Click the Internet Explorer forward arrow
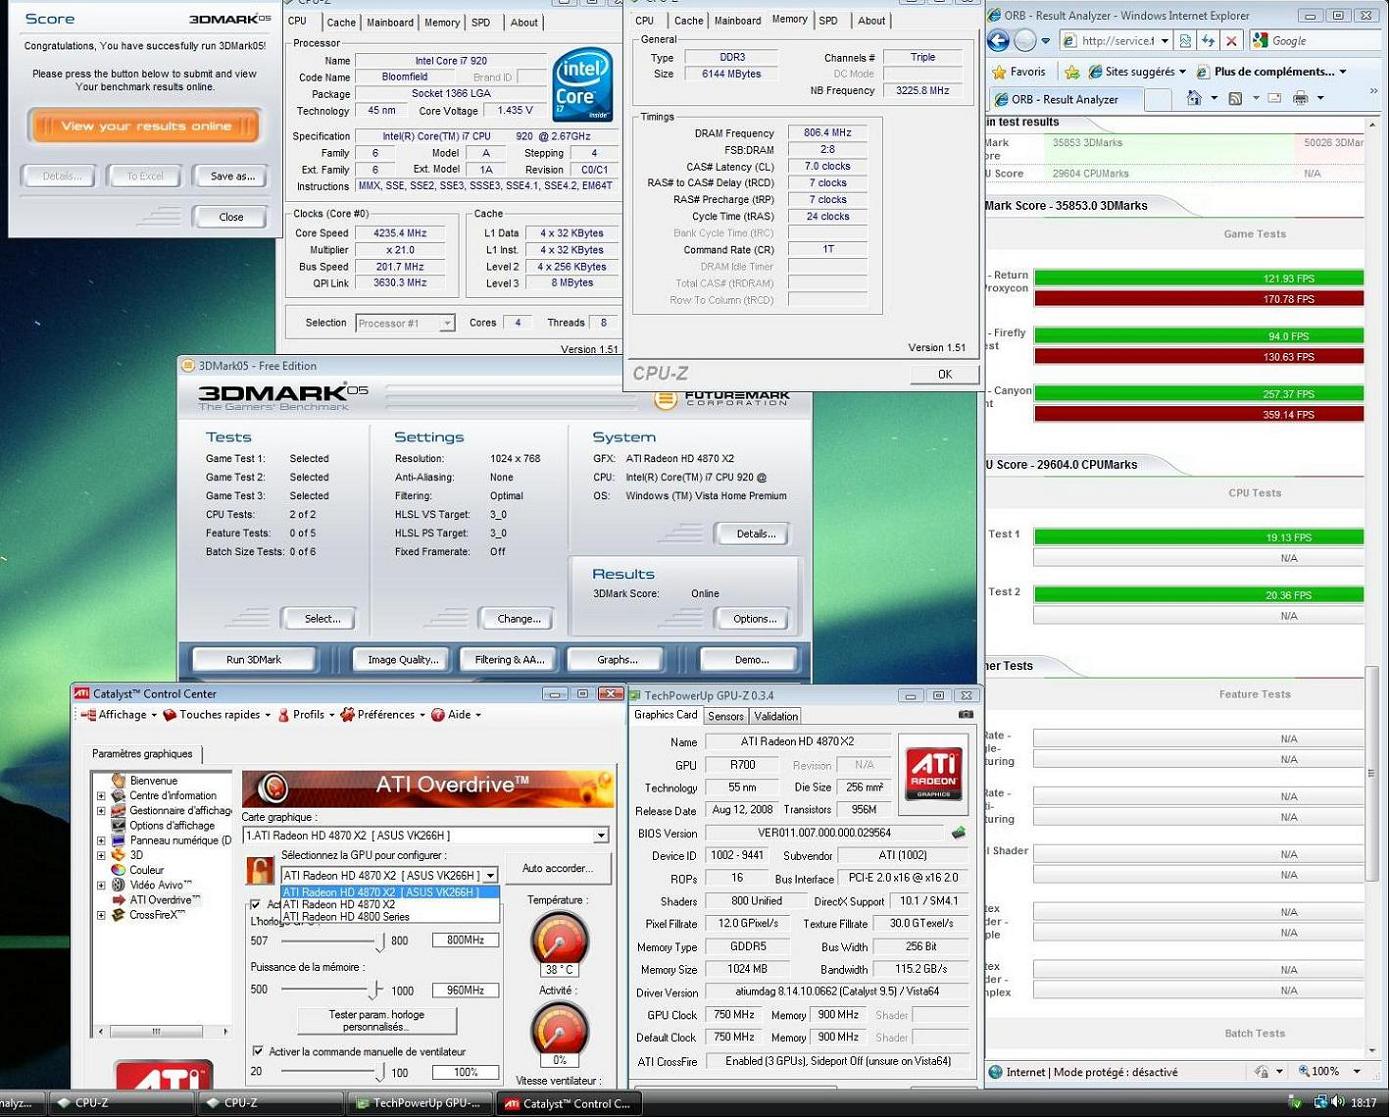 1025,41
